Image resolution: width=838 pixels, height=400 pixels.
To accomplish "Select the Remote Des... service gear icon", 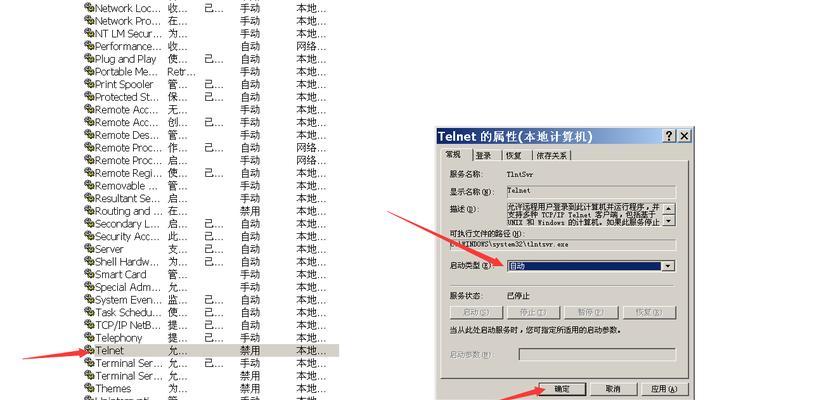I will point(89,135).
